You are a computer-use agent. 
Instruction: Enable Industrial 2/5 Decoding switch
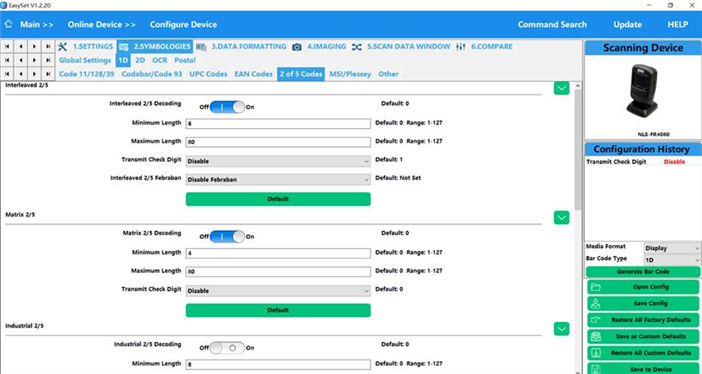click(x=227, y=348)
